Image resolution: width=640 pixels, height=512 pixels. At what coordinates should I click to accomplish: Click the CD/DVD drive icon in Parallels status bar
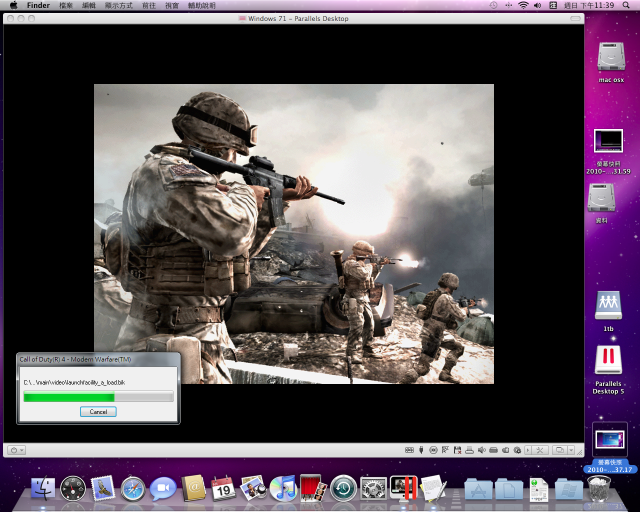click(433, 450)
